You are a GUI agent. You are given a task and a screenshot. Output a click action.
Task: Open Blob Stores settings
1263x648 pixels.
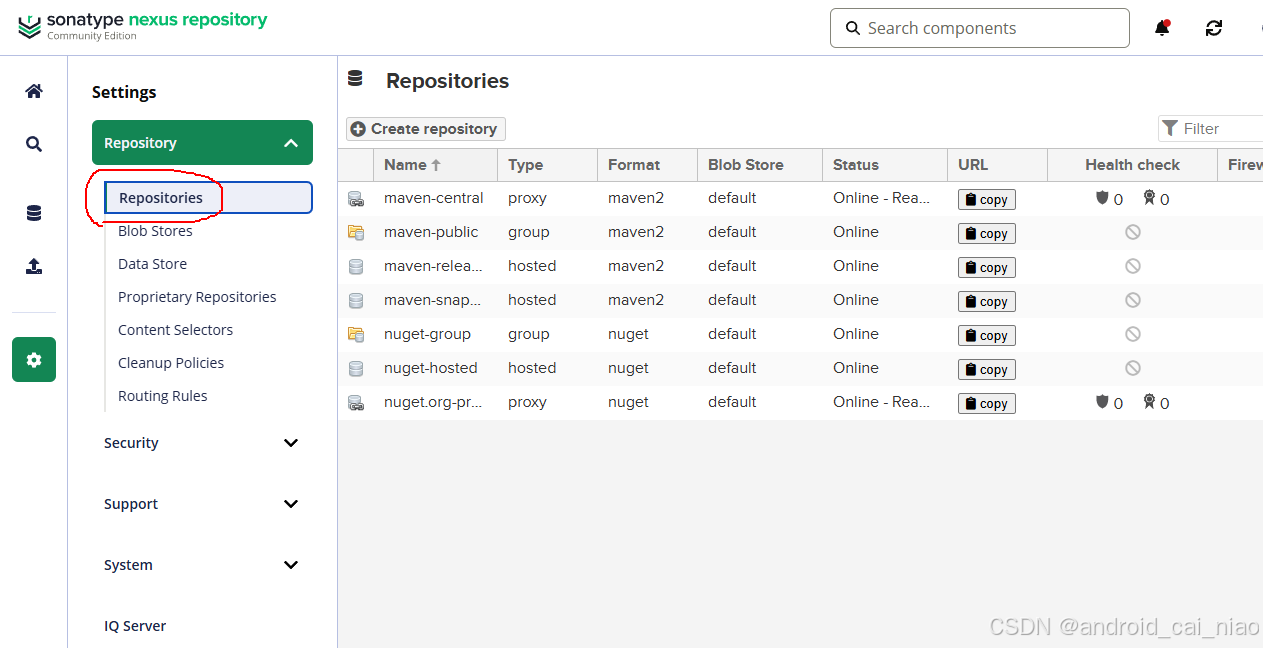click(155, 231)
